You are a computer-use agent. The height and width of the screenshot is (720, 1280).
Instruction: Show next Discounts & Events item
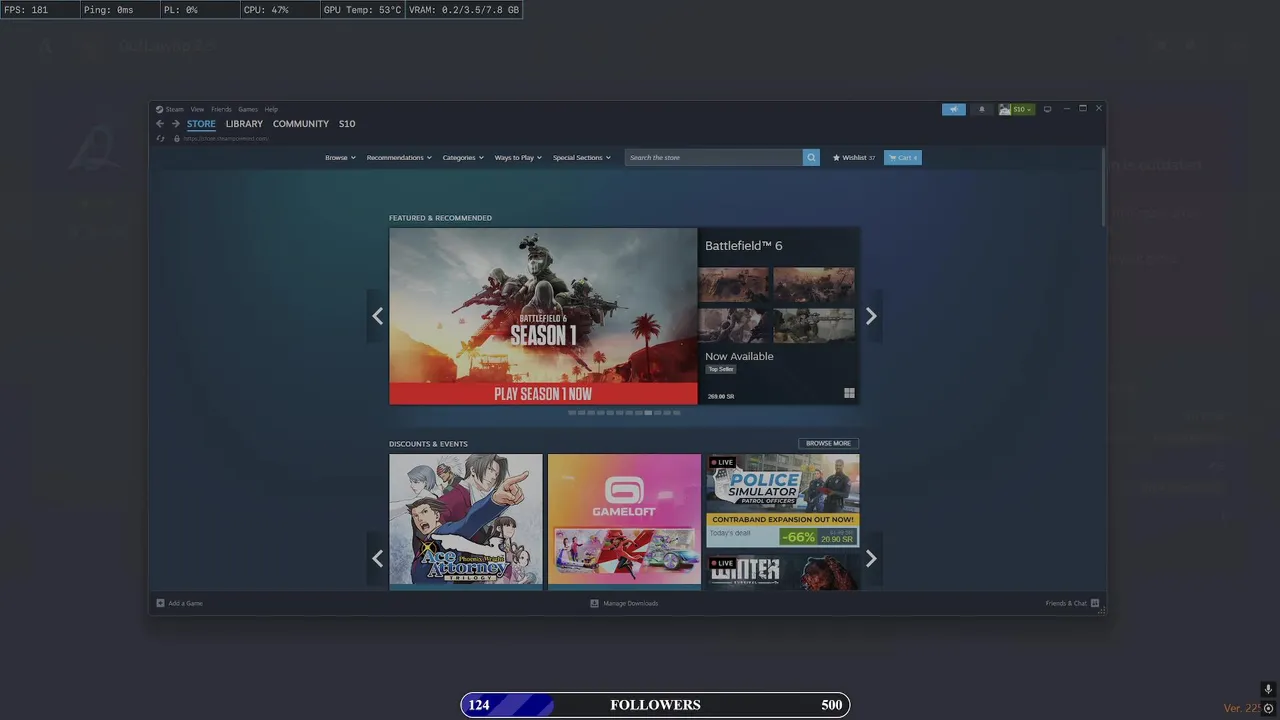pos(871,558)
